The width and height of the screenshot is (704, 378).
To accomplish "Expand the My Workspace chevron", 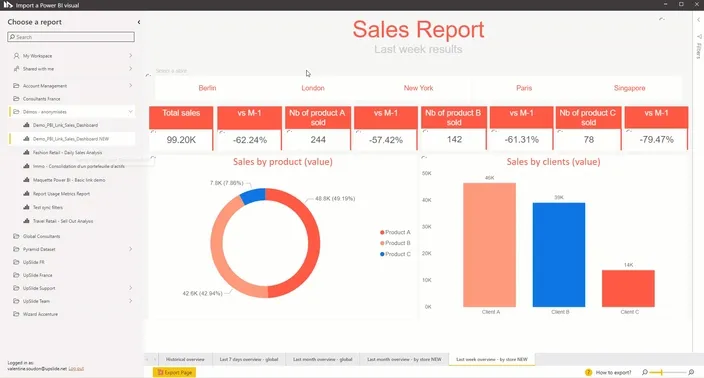I will [x=131, y=56].
